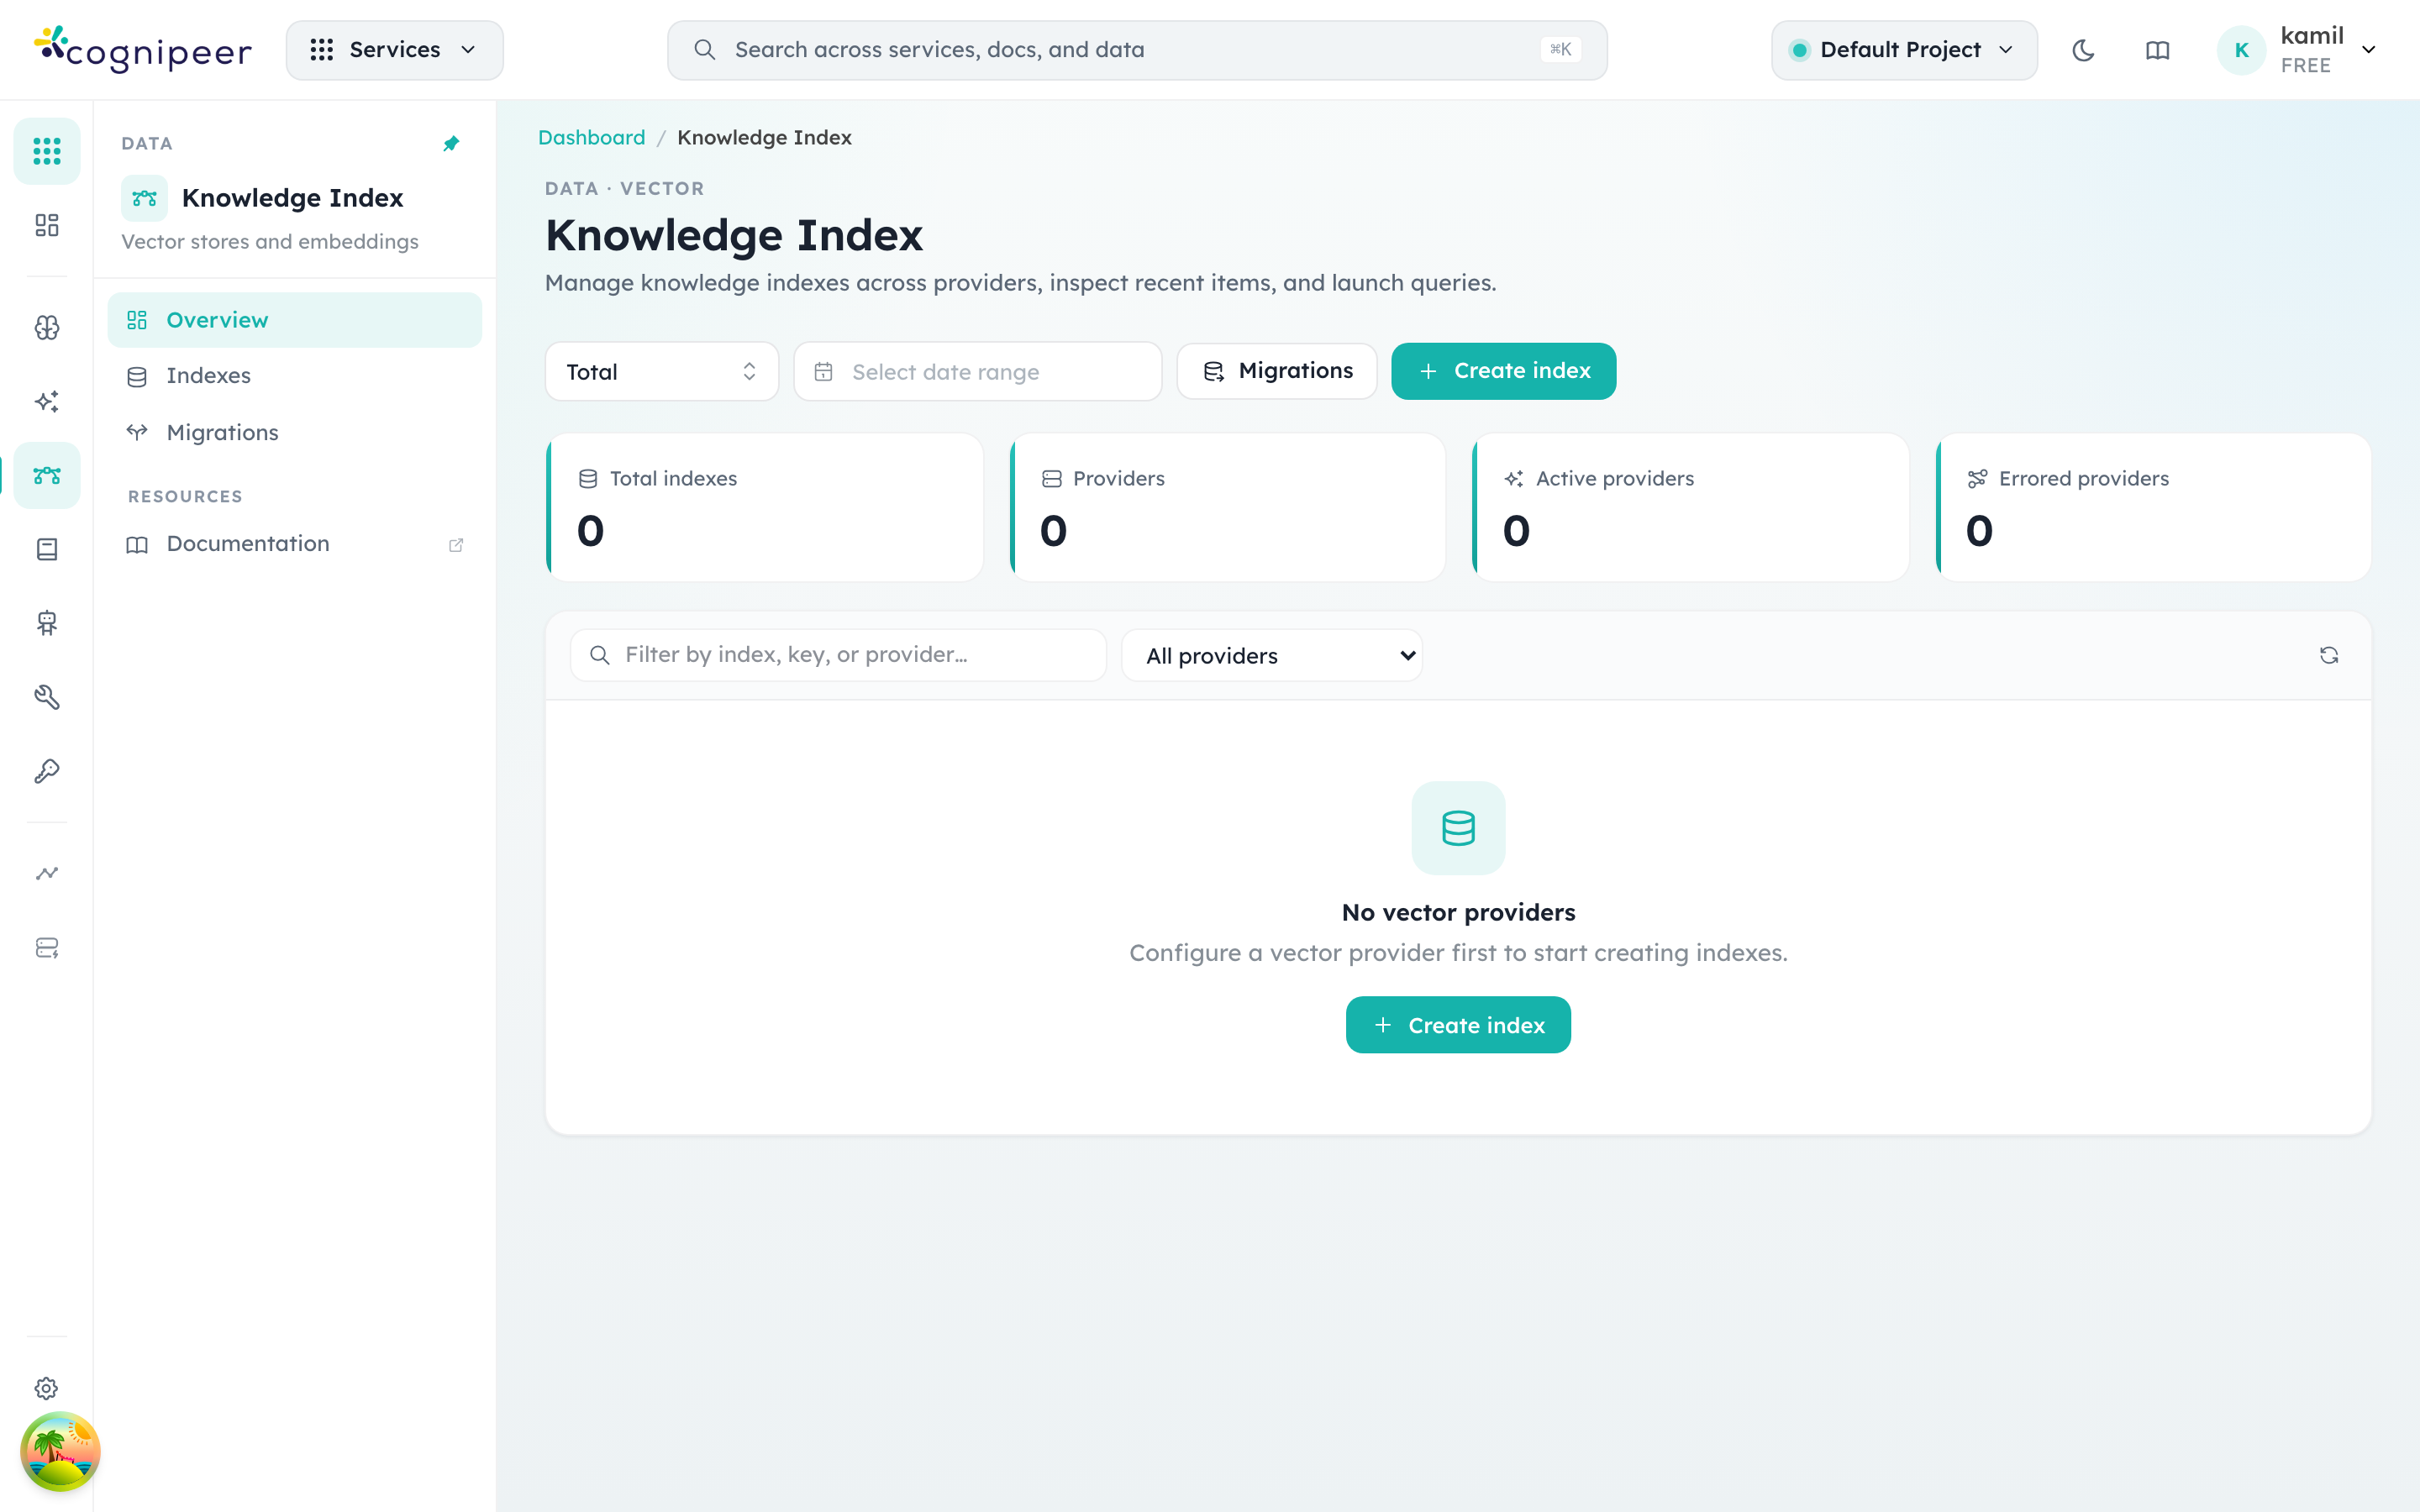Click Create index in the empty state
Viewport: 2420px width, 1512px height.
tap(1458, 1025)
